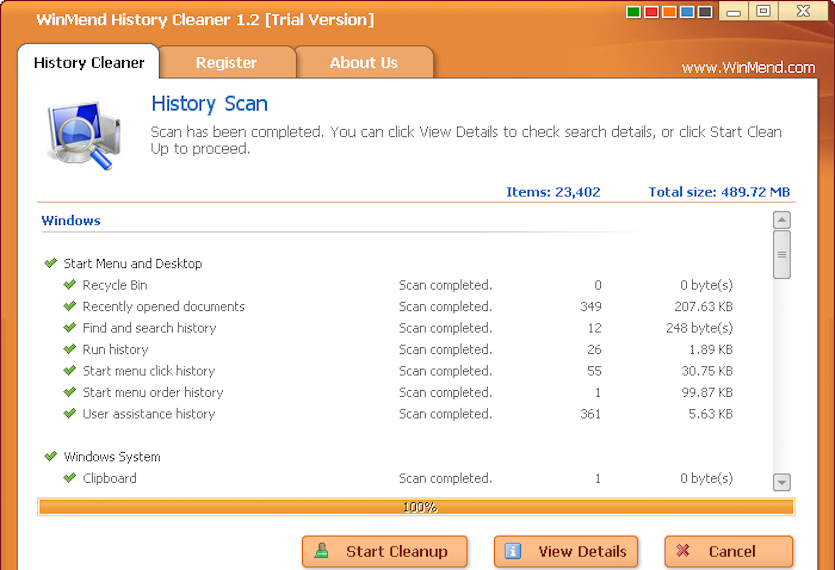This screenshot has width=835, height=570.
Task: Select the dark gray color theme swatch
Action: (x=705, y=12)
